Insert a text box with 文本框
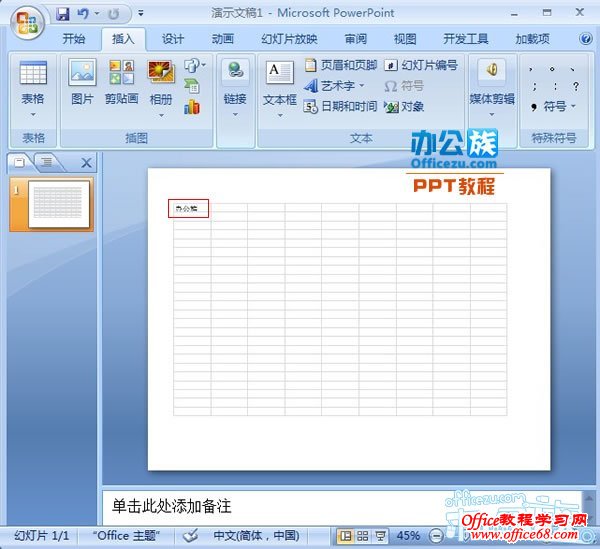The image size is (600, 549). [x=280, y=82]
